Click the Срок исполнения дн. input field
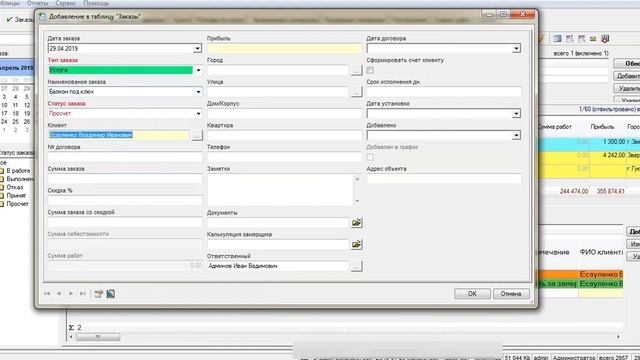Viewport: 640px width, 360px height. coord(444,92)
